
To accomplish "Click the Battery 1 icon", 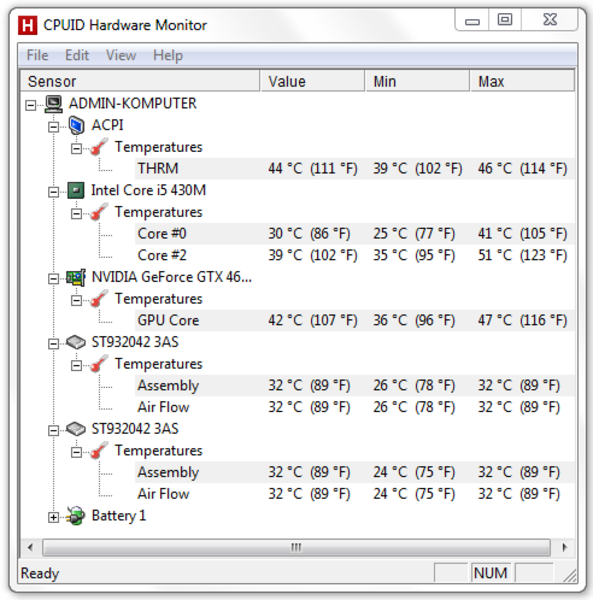I will pos(76,516).
